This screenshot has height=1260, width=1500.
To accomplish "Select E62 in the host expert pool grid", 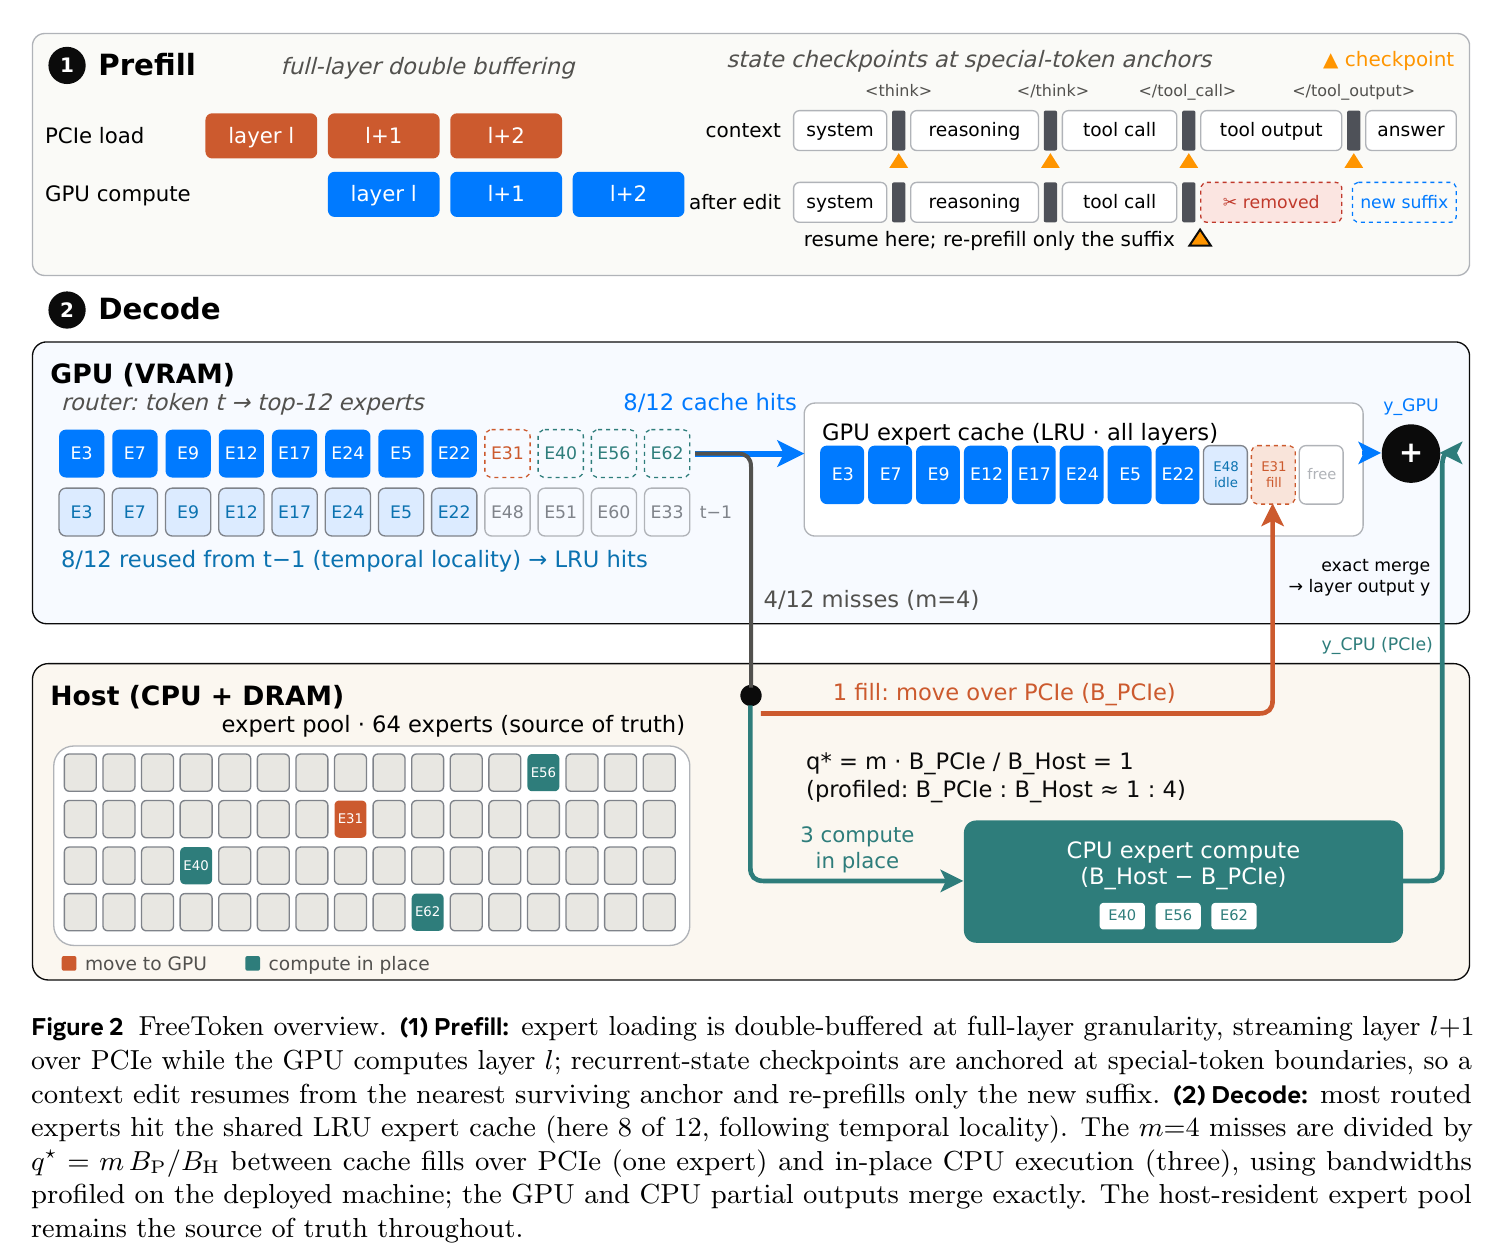I will (x=427, y=912).
